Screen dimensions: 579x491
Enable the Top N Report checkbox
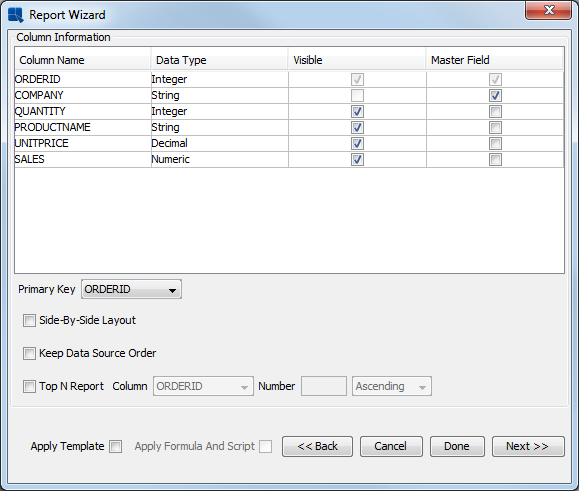click(x=29, y=387)
